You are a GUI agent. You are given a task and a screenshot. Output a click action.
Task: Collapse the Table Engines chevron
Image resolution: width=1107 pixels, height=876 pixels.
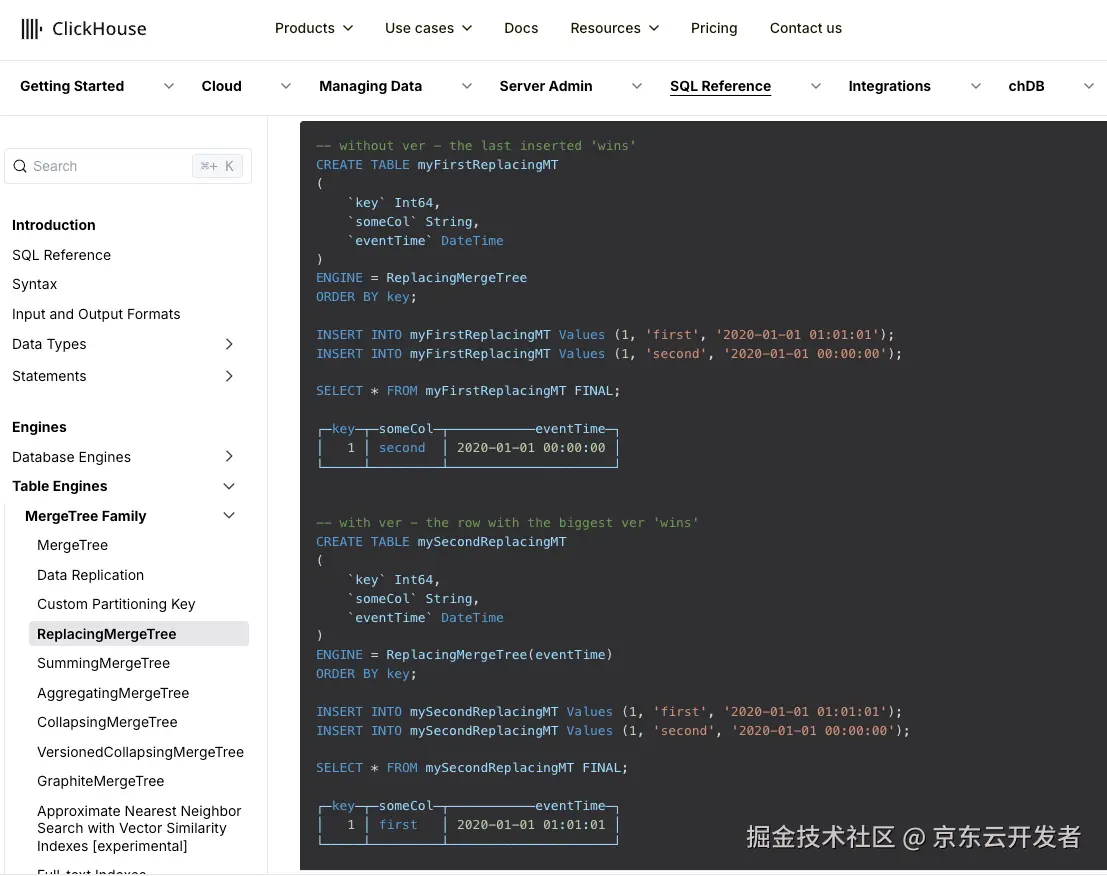click(x=229, y=486)
